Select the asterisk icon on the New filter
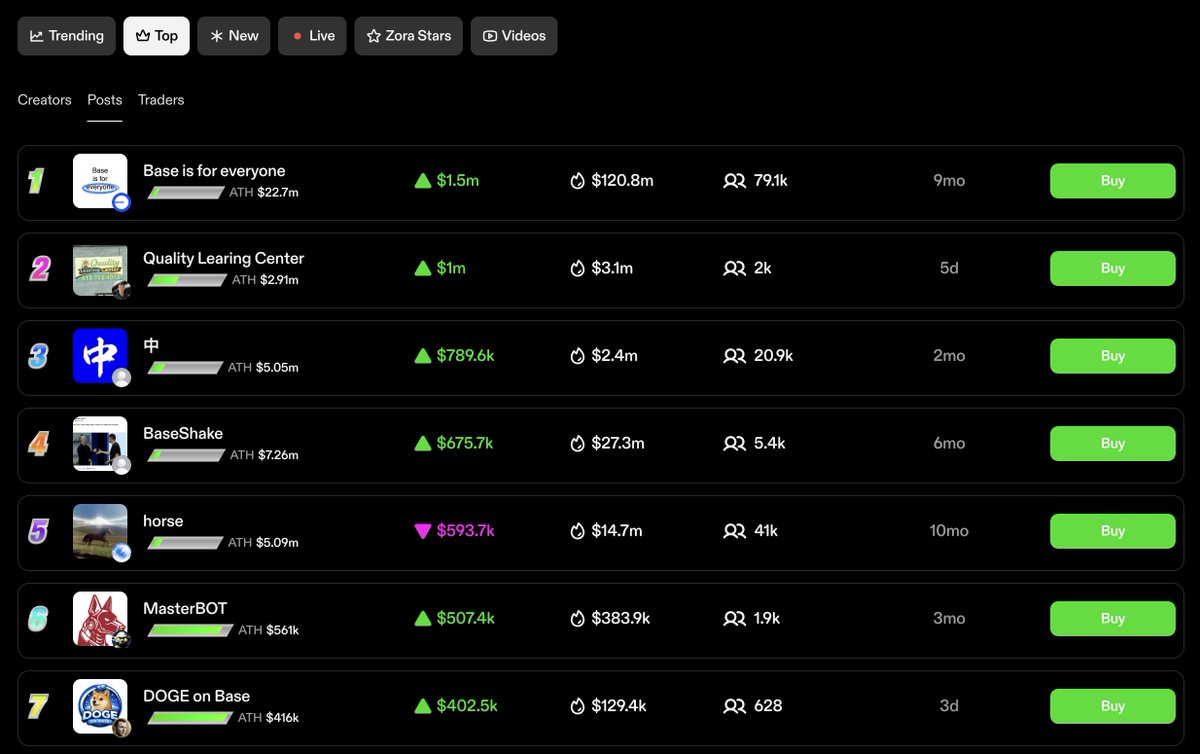 coord(214,35)
